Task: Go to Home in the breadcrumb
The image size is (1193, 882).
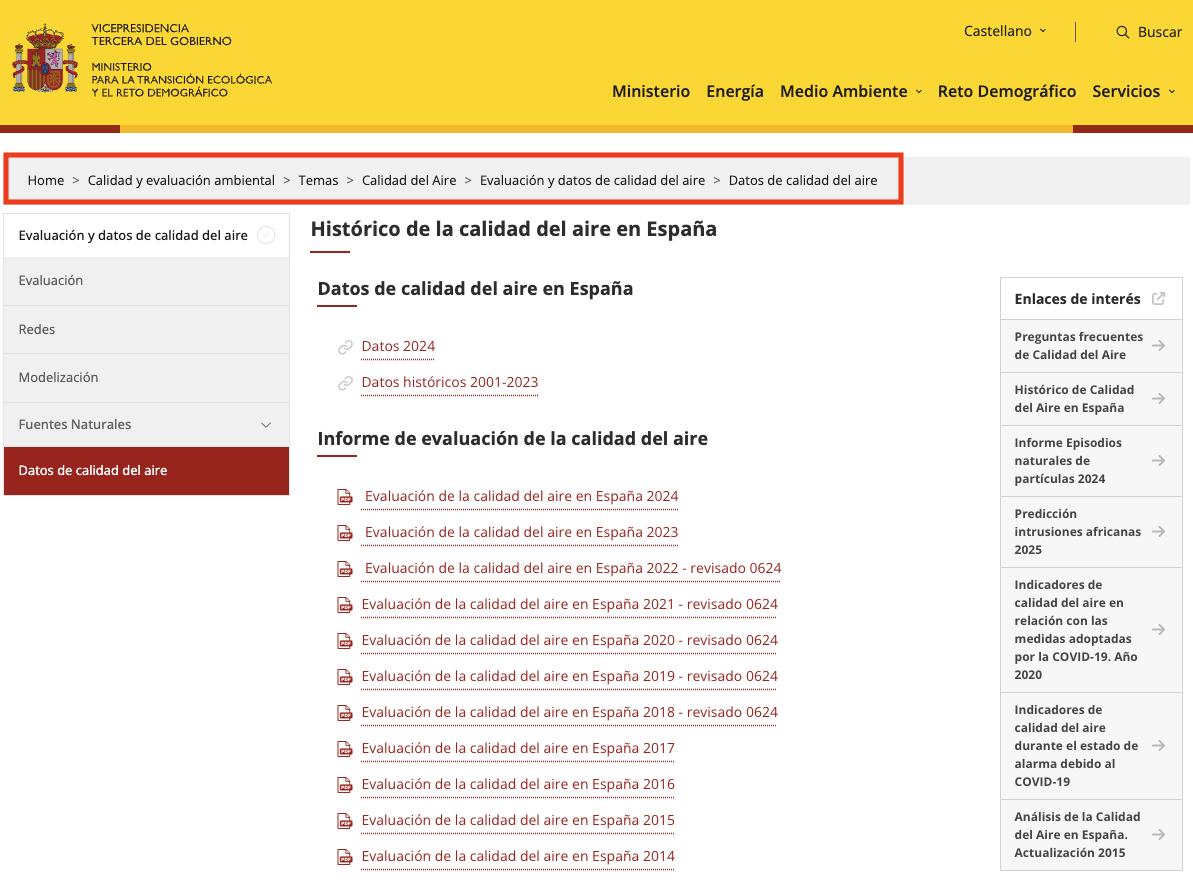Action: (46, 180)
